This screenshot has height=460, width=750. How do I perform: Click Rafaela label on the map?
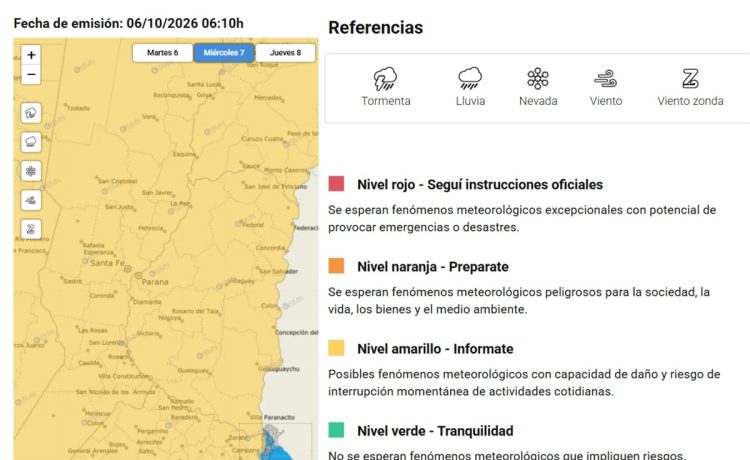[x=93, y=245]
